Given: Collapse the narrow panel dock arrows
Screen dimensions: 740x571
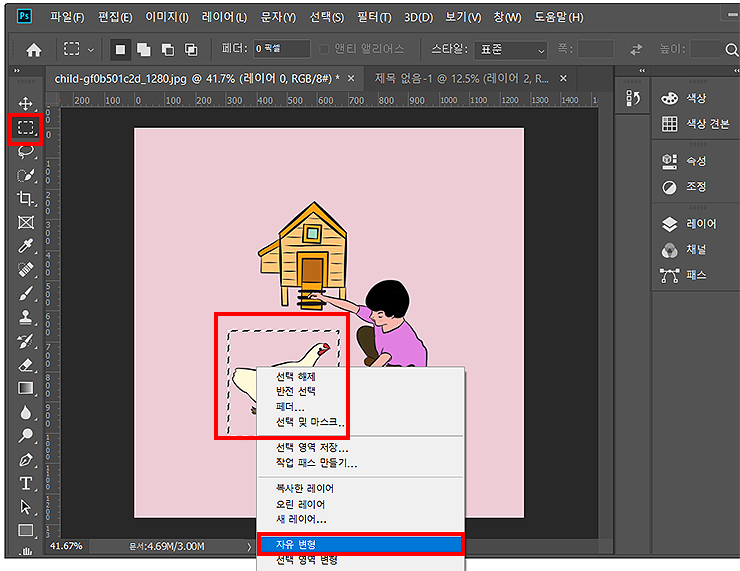Looking at the screenshot, I should point(642,71).
